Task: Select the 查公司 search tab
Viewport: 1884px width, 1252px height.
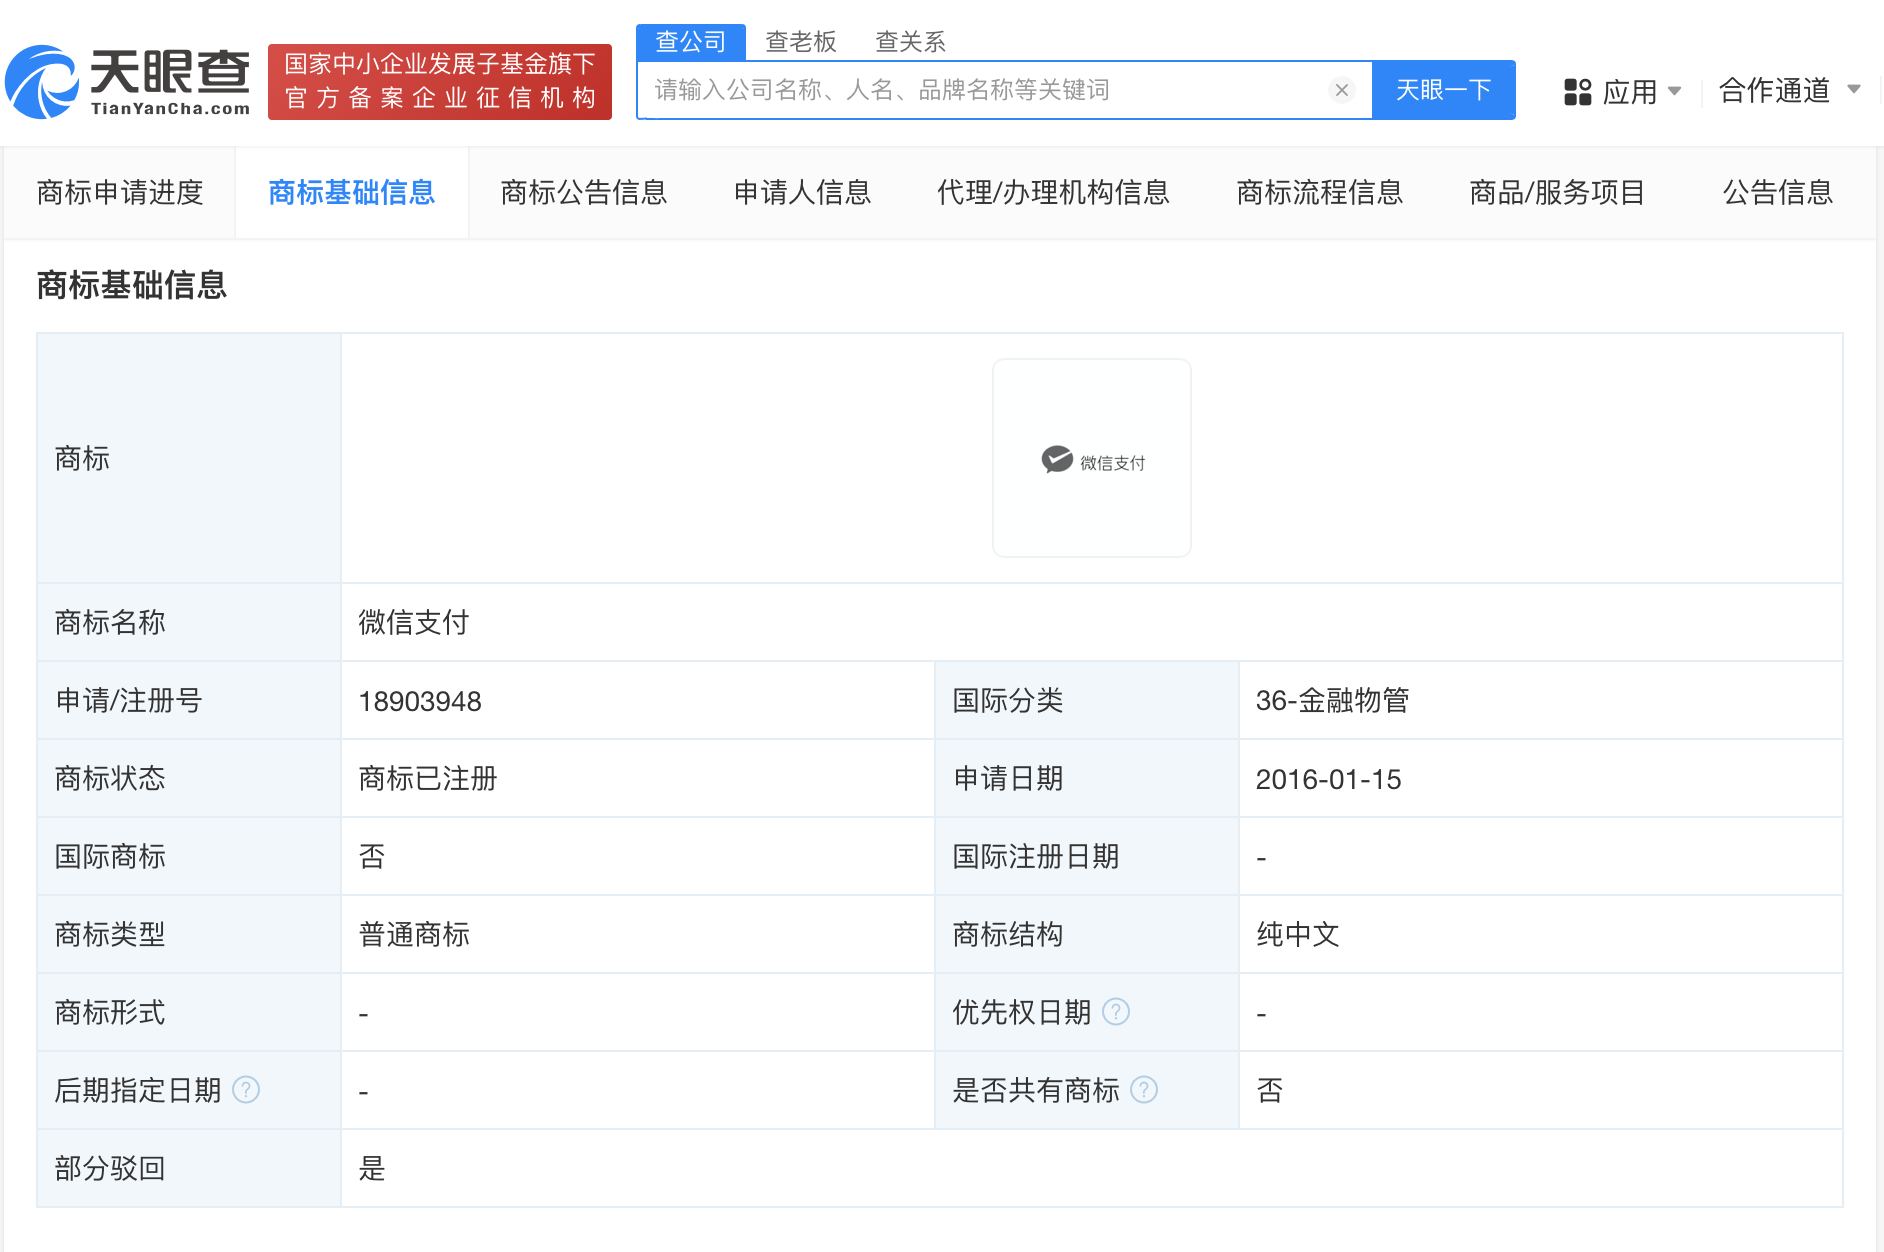Action: point(690,42)
